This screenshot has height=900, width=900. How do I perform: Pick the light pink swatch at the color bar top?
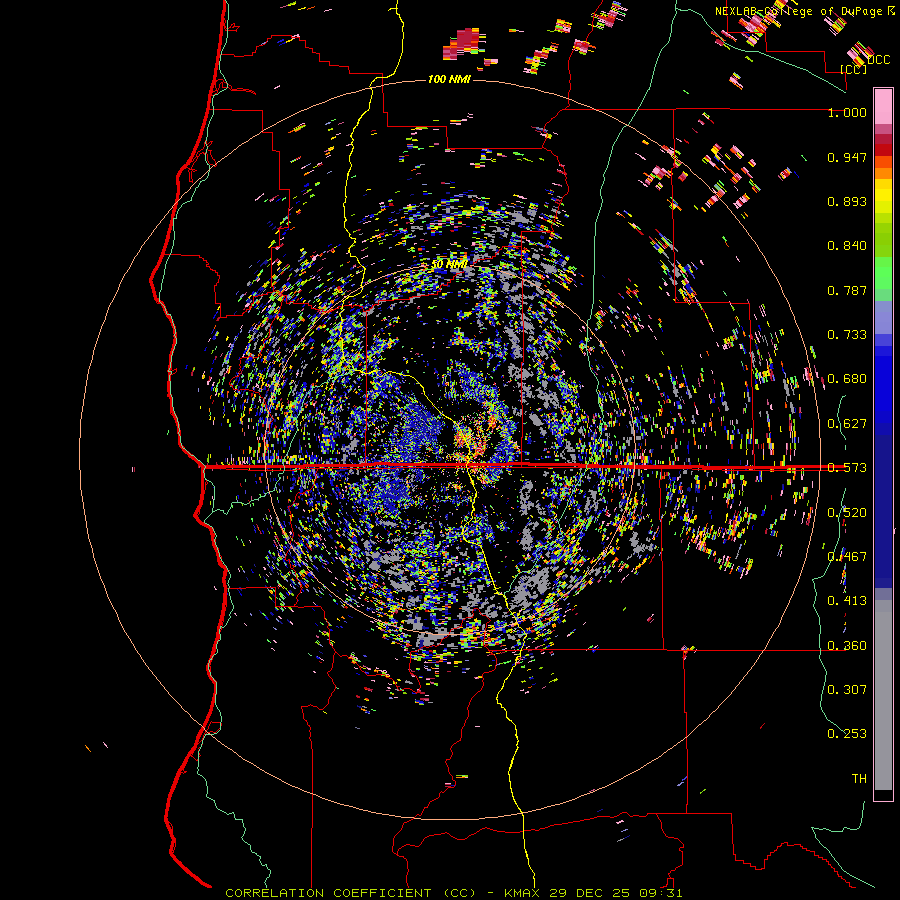tap(883, 106)
